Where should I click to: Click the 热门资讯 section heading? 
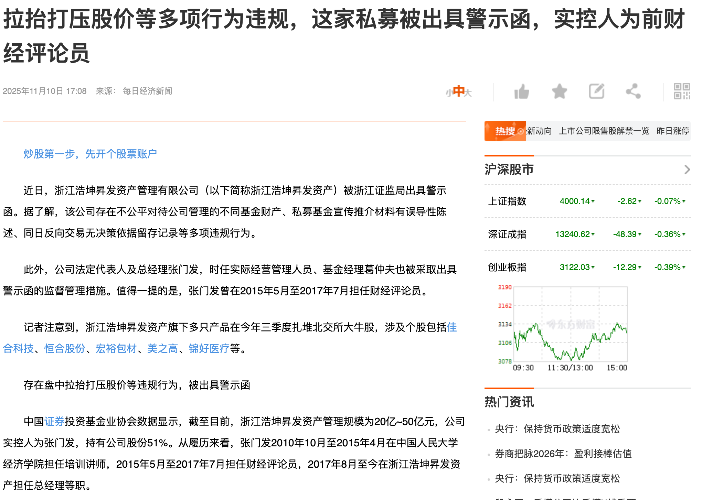point(509,402)
